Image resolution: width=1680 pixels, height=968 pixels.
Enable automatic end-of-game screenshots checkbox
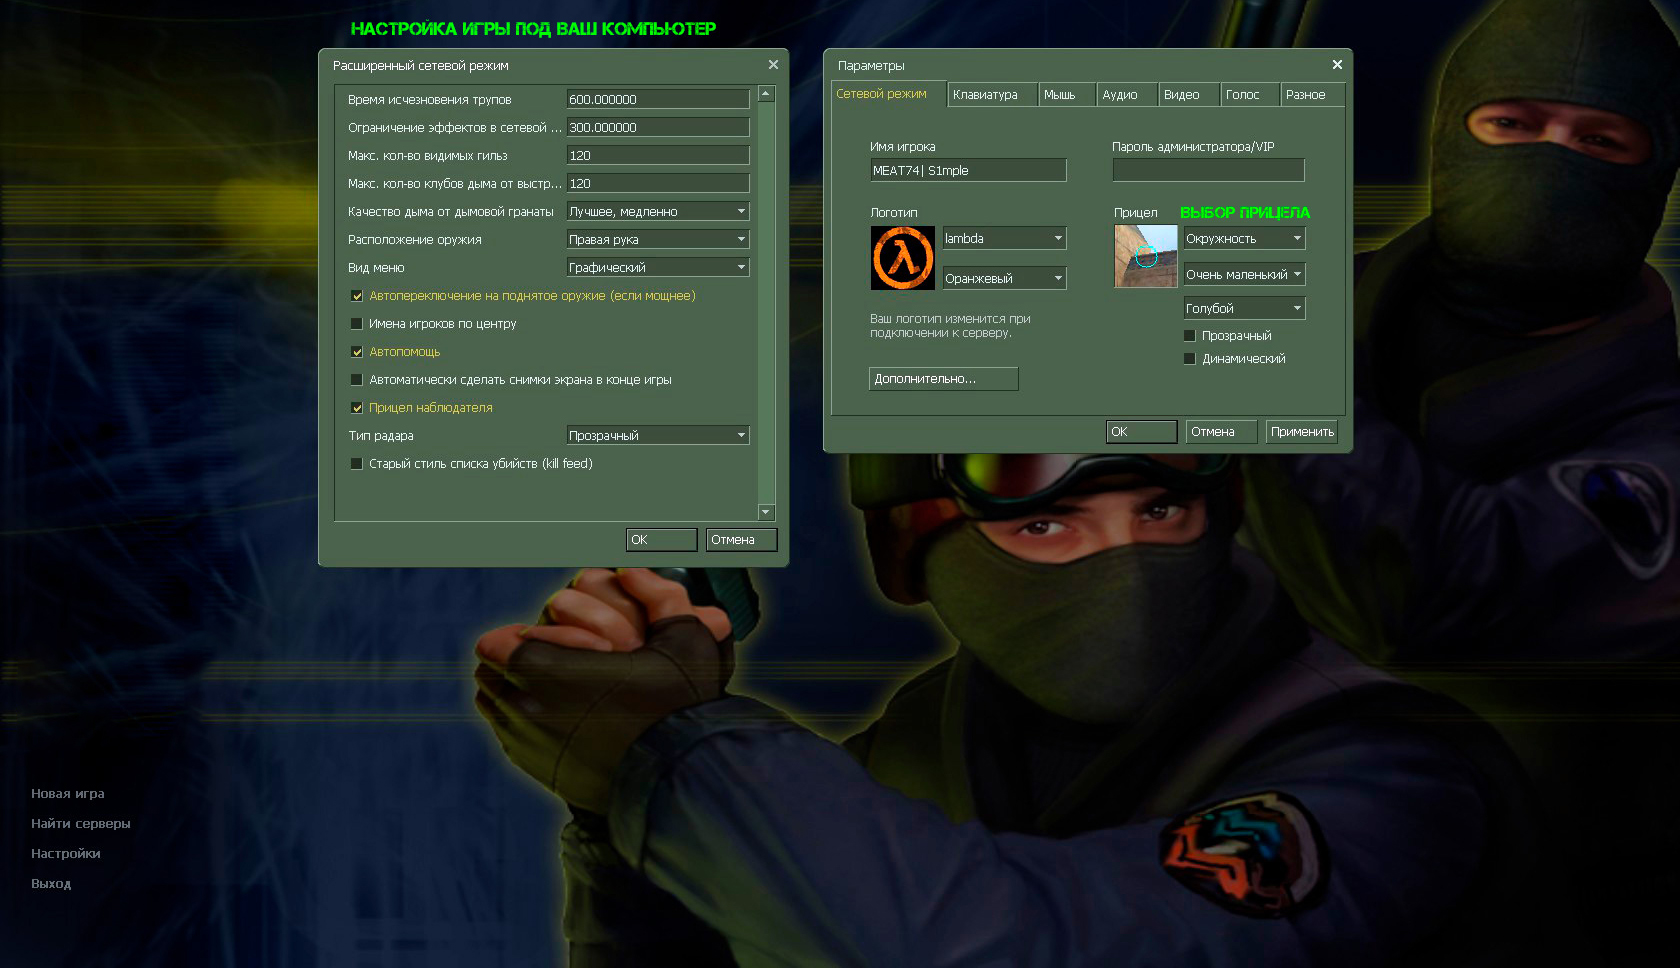[356, 380]
